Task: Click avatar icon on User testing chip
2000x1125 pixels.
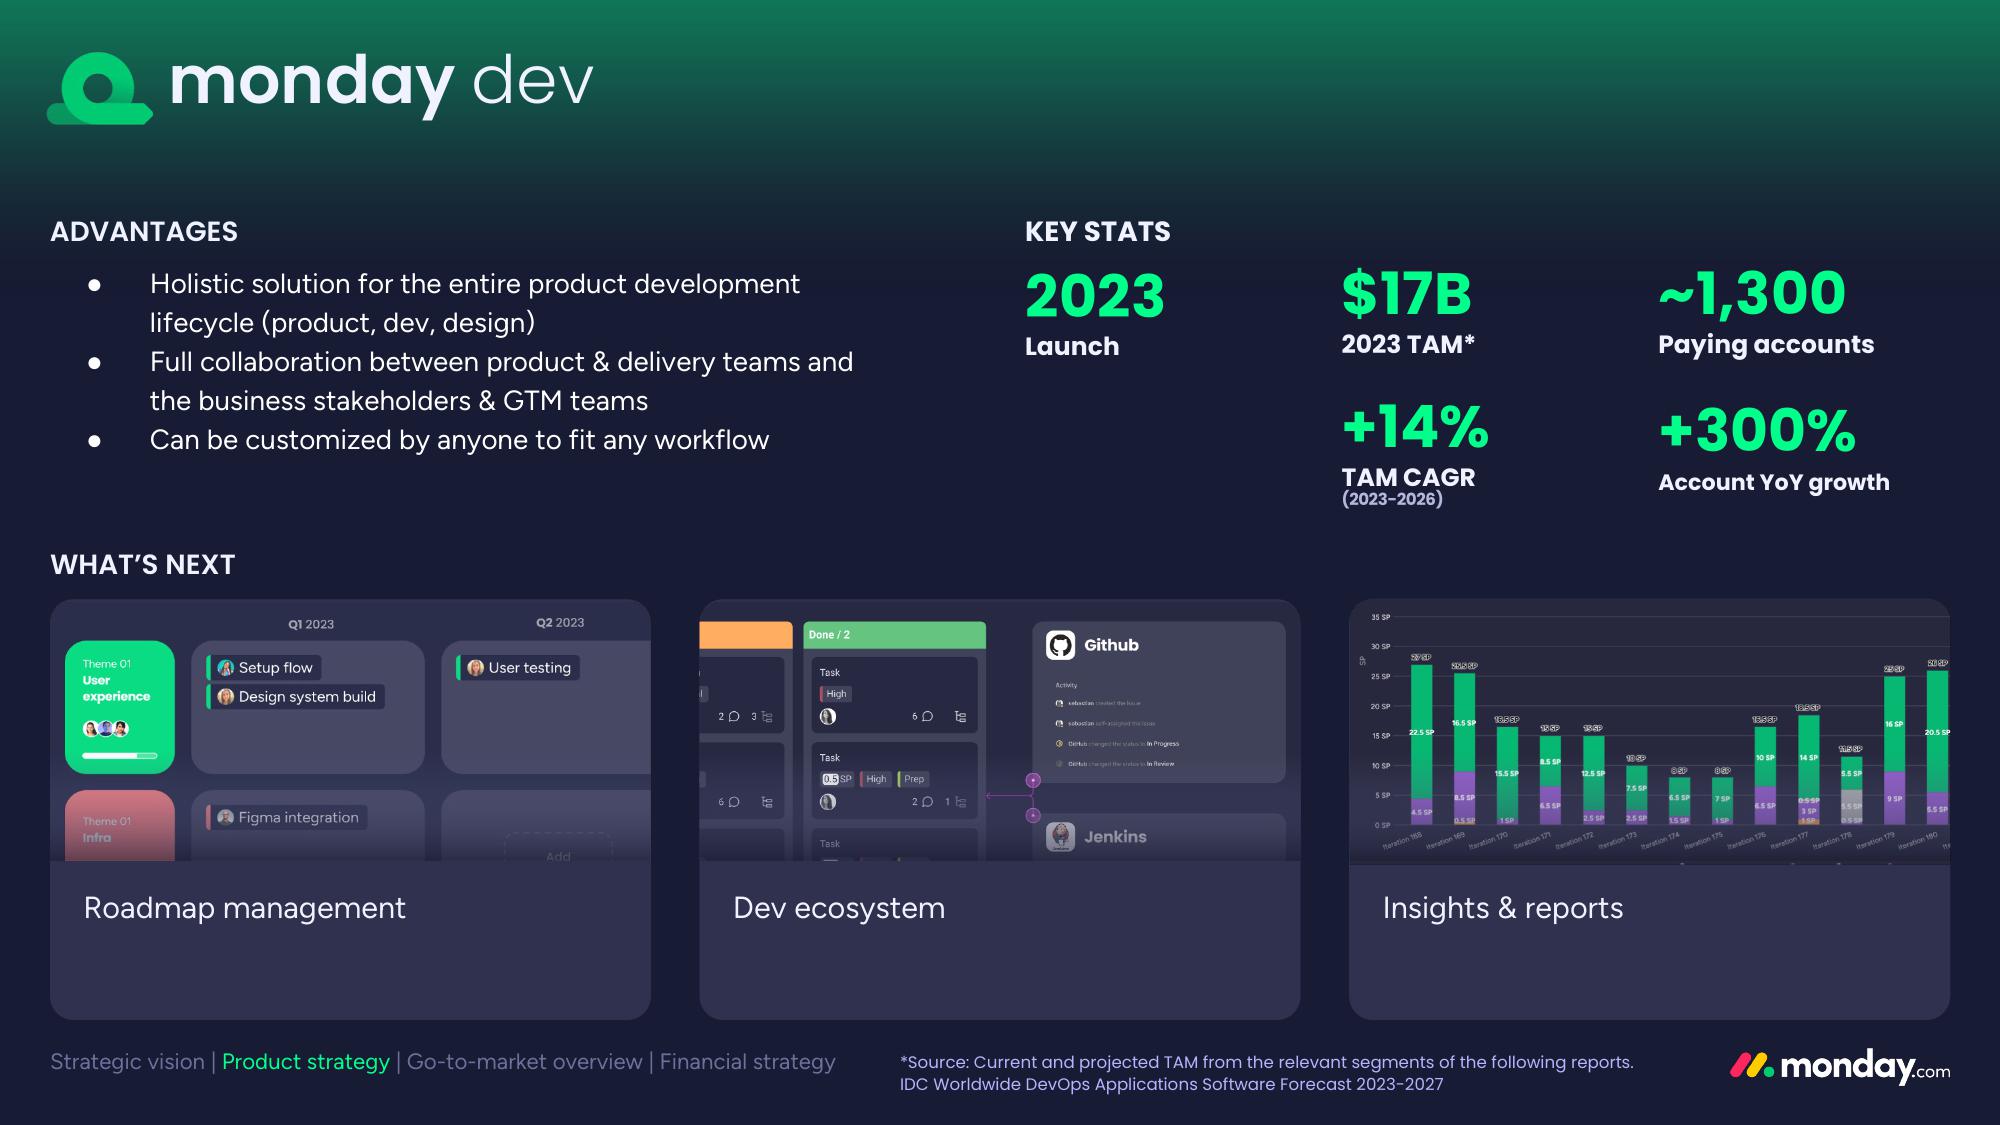Action: (476, 668)
